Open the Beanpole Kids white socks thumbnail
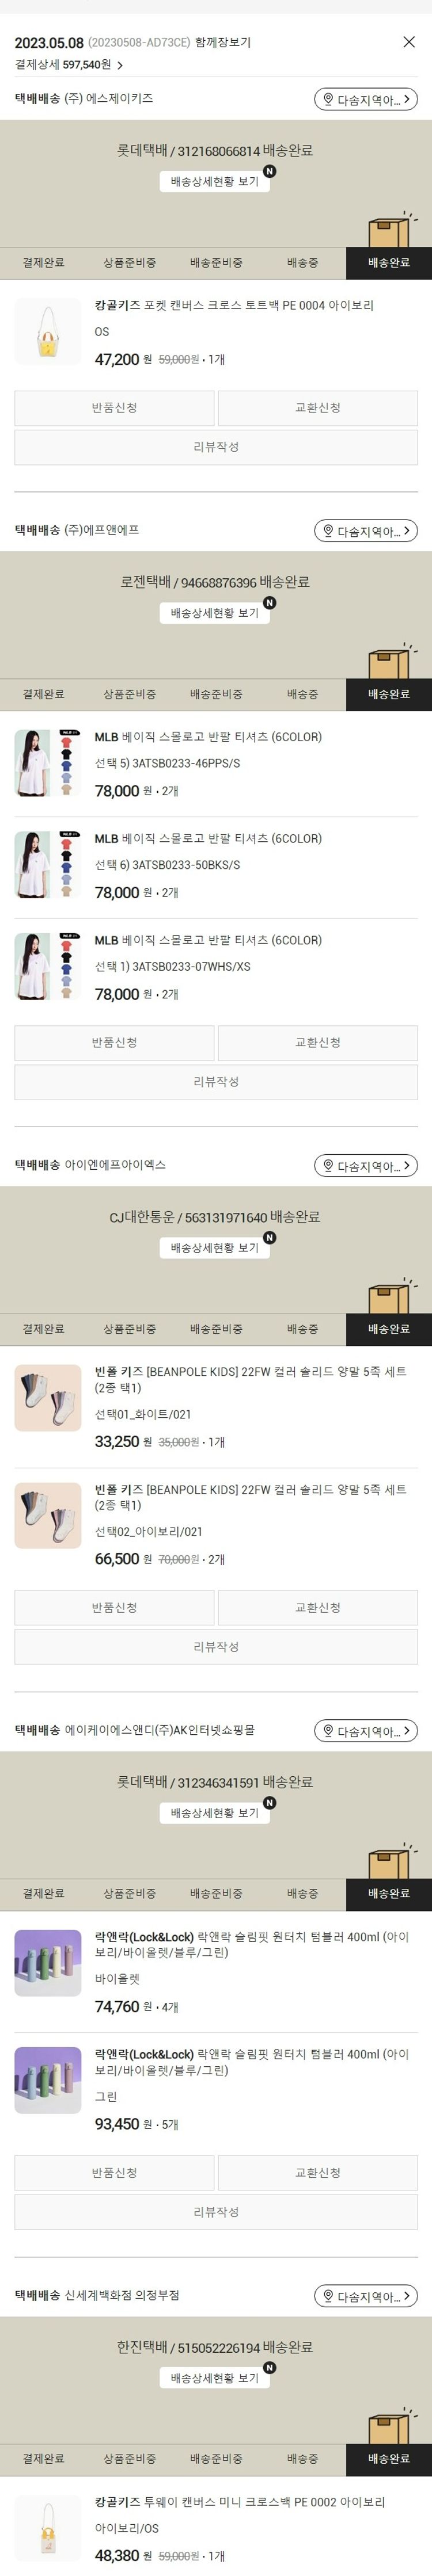The image size is (432, 2576). pyautogui.click(x=48, y=1398)
